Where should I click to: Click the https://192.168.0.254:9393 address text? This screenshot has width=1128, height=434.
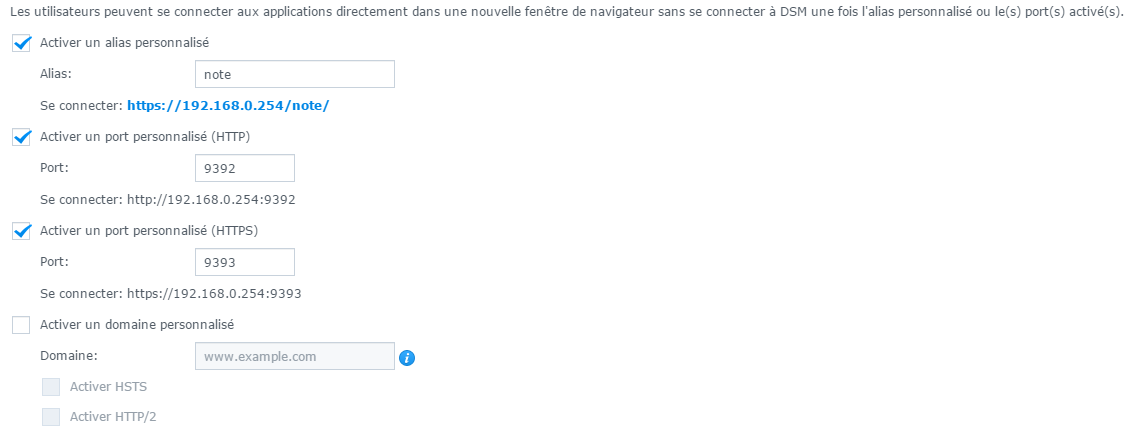click(x=214, y=294)
